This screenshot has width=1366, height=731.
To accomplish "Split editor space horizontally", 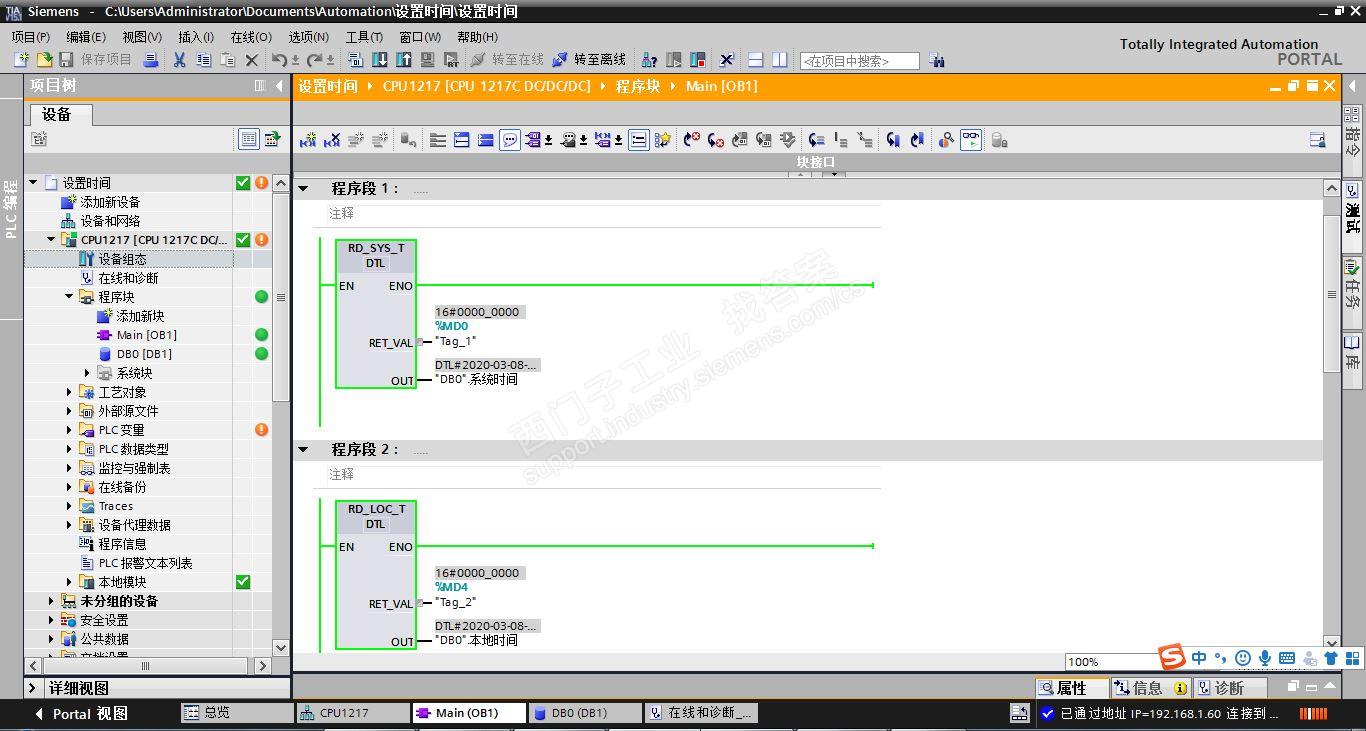I will [755, 60].
